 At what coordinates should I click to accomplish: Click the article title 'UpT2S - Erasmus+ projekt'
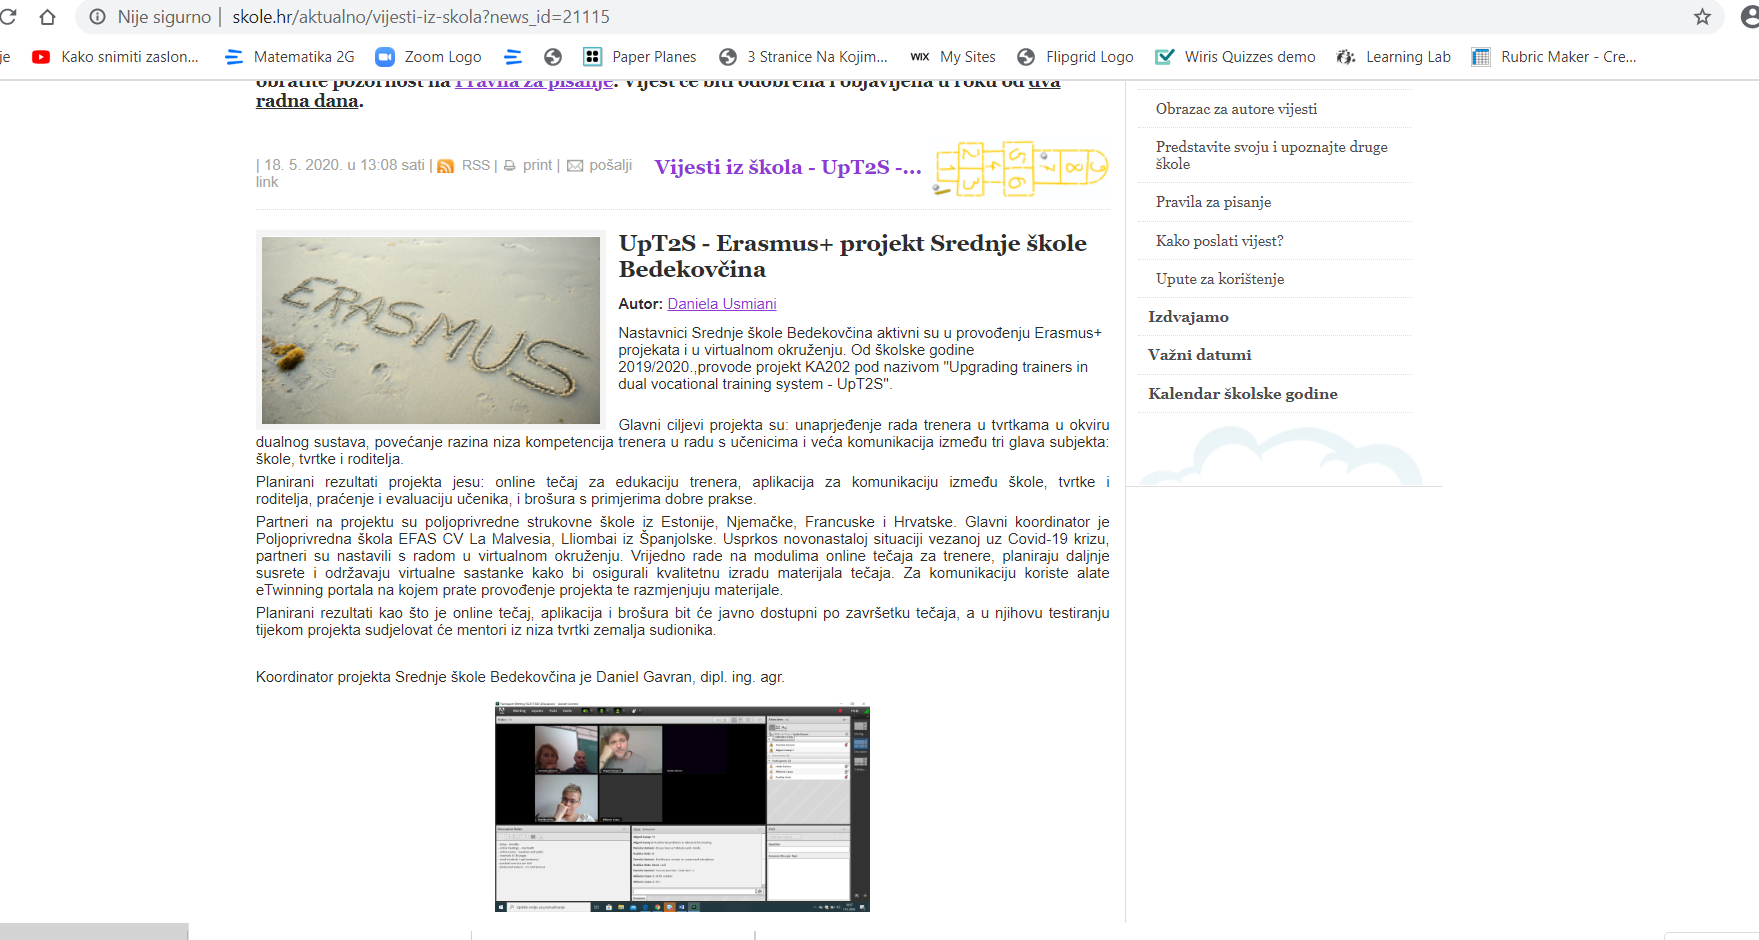[x=853, y=256]
